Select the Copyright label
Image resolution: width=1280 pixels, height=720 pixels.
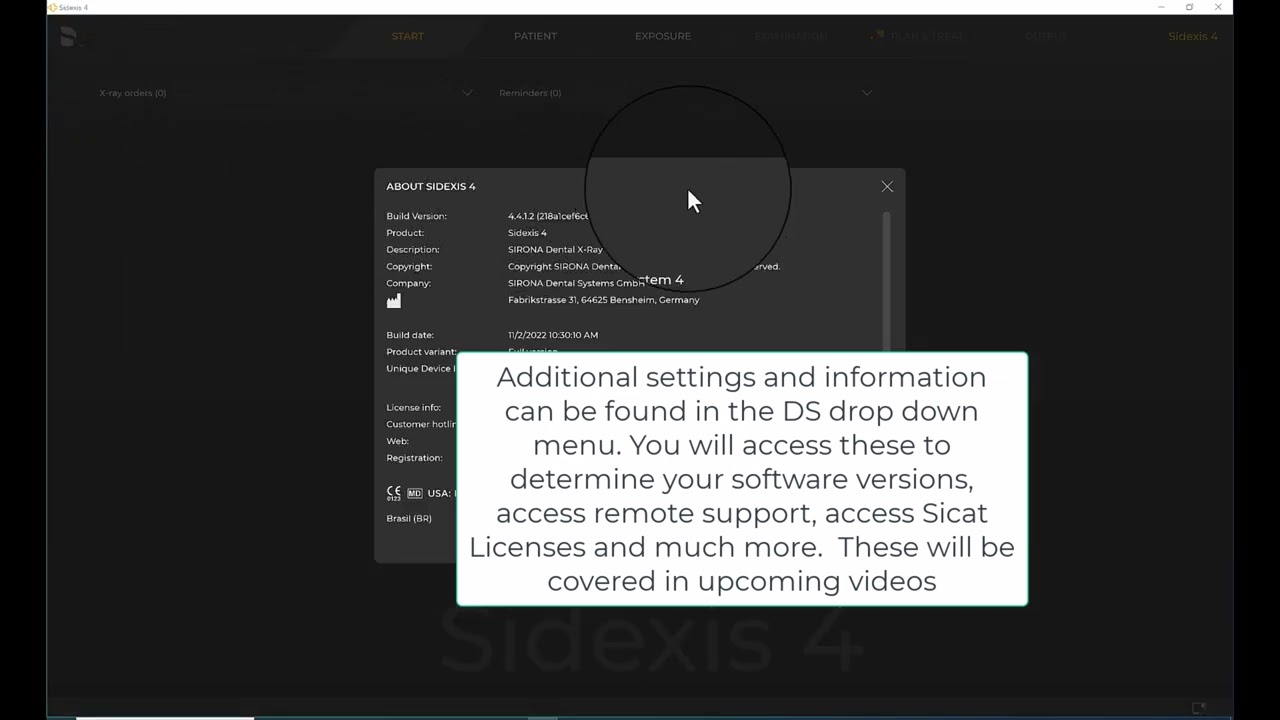point(409,267)
